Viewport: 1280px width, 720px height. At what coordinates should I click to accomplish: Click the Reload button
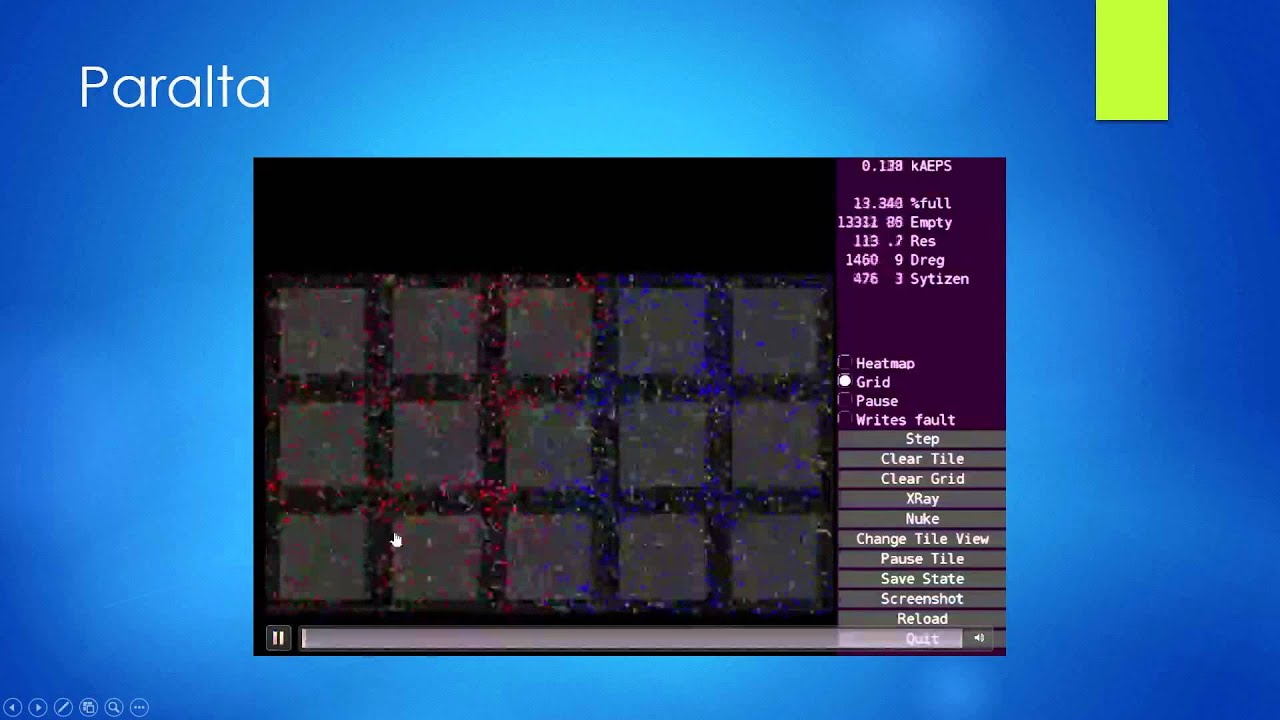tap(922, 619)
